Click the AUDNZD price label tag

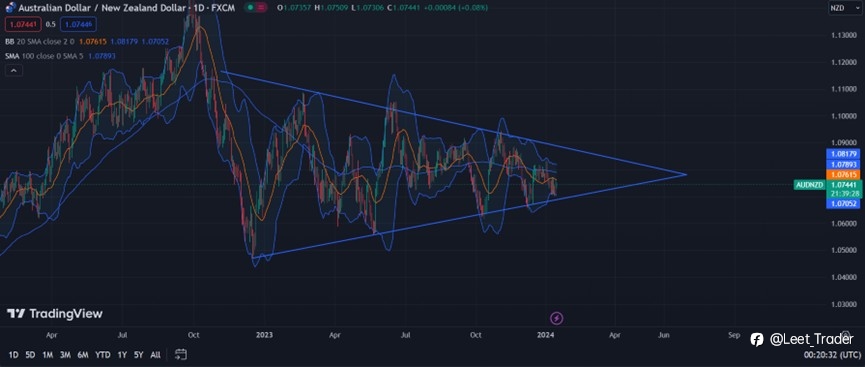(809, 185)
